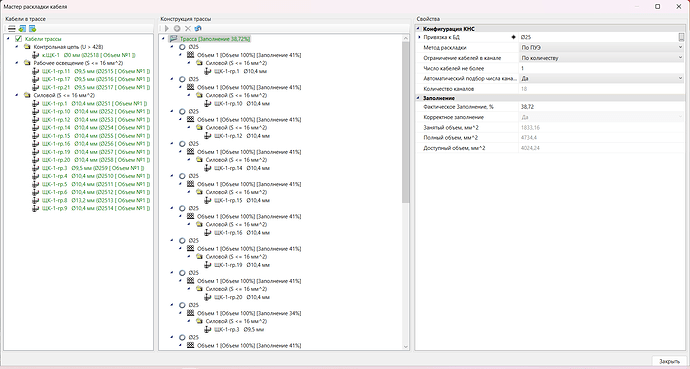
Task: Select ЩК-1-гр.10 (Ø252) row in Кабели в трассе
Action: (95, 111)
